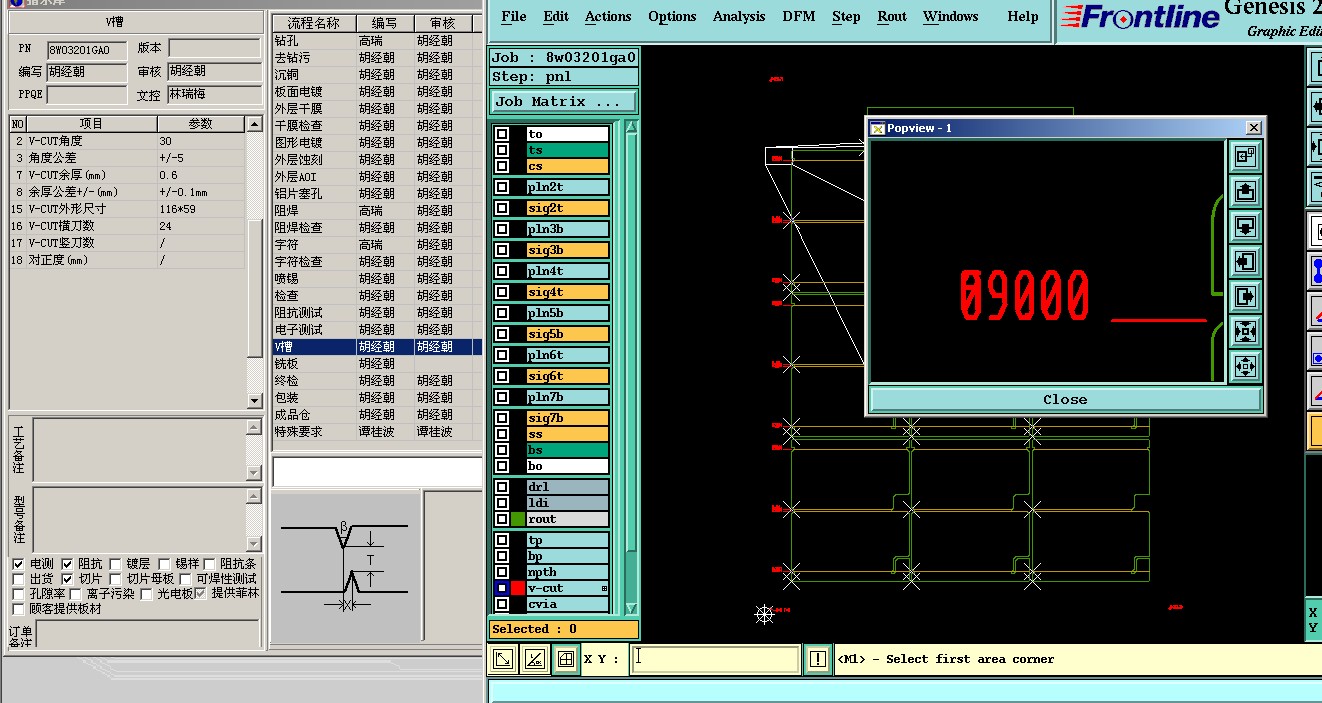Click the pan right icon in Popview
This screenshot has height=703, width=1322.
(x=1245, y=296)
